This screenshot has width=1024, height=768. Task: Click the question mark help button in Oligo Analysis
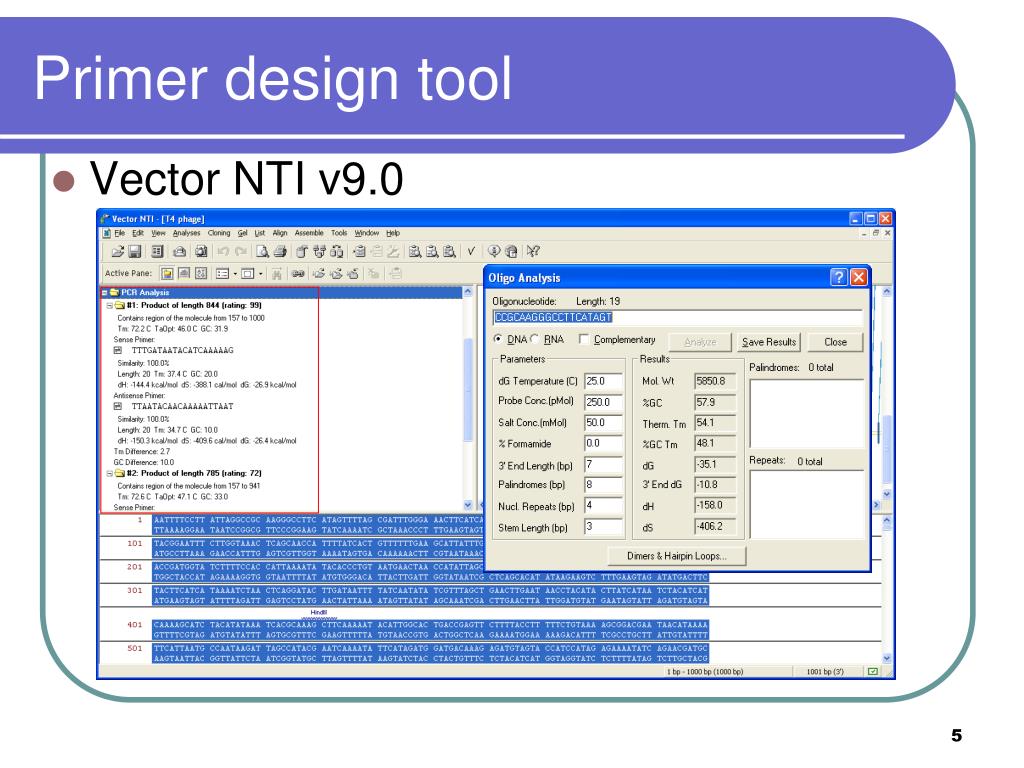(839, 278)
